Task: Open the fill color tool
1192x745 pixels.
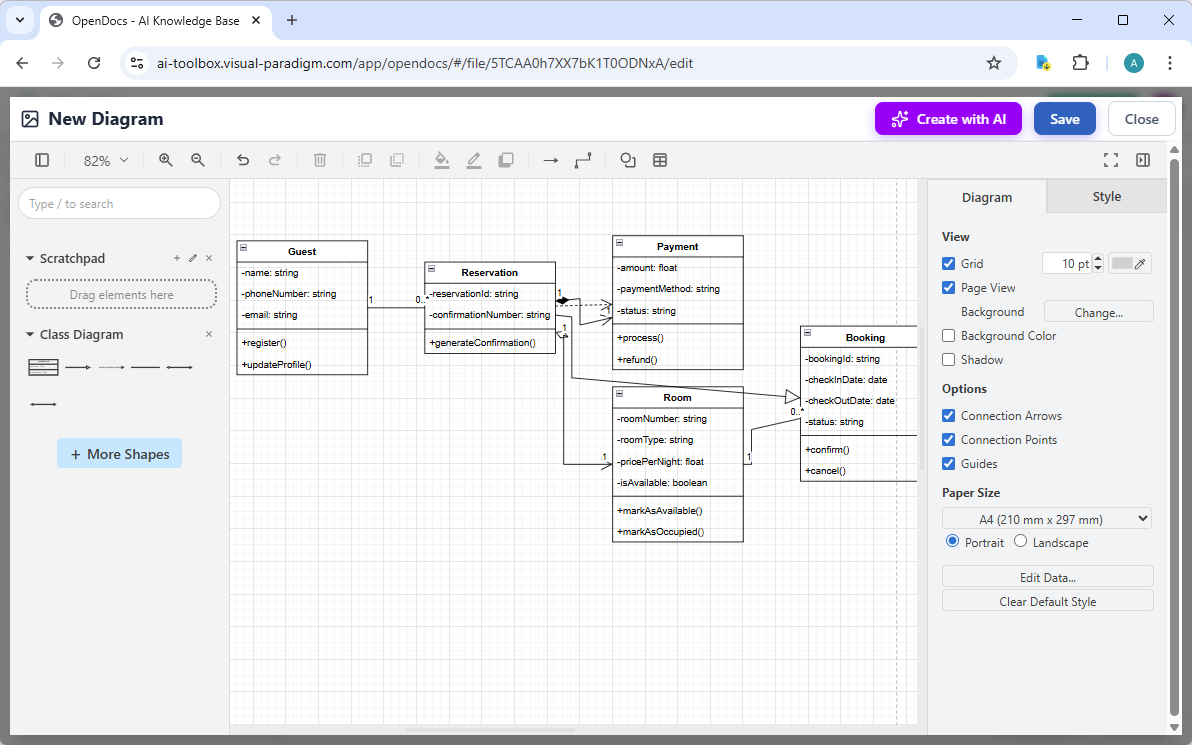Action: point(442,160)
